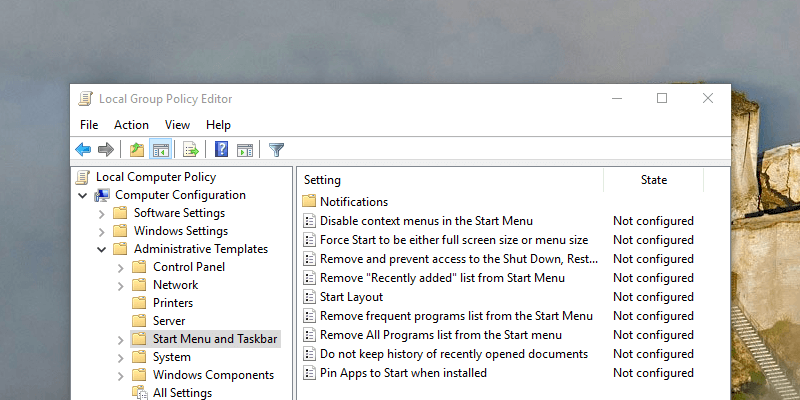Click the Back arrow toolbar icon
Screen dimensions: 800x400
click(83, 150)
